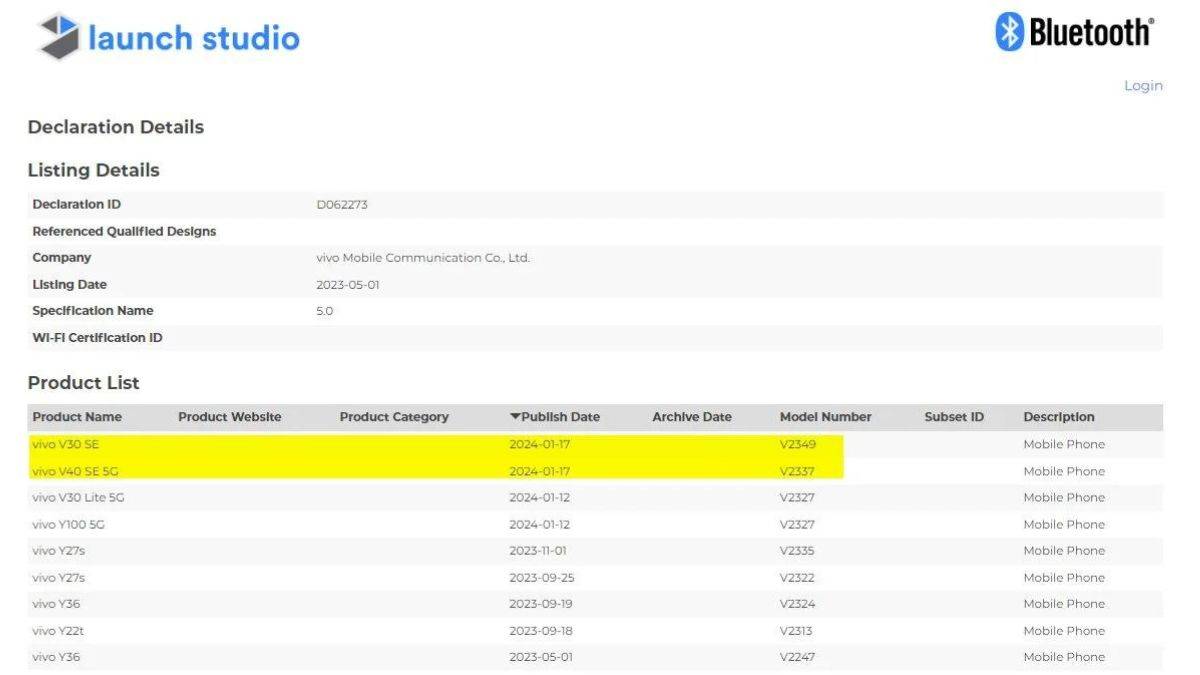1200x675 pixels.
Task: Click the launch studio title text
Action: pyautogui.click(x=194, y=38)
